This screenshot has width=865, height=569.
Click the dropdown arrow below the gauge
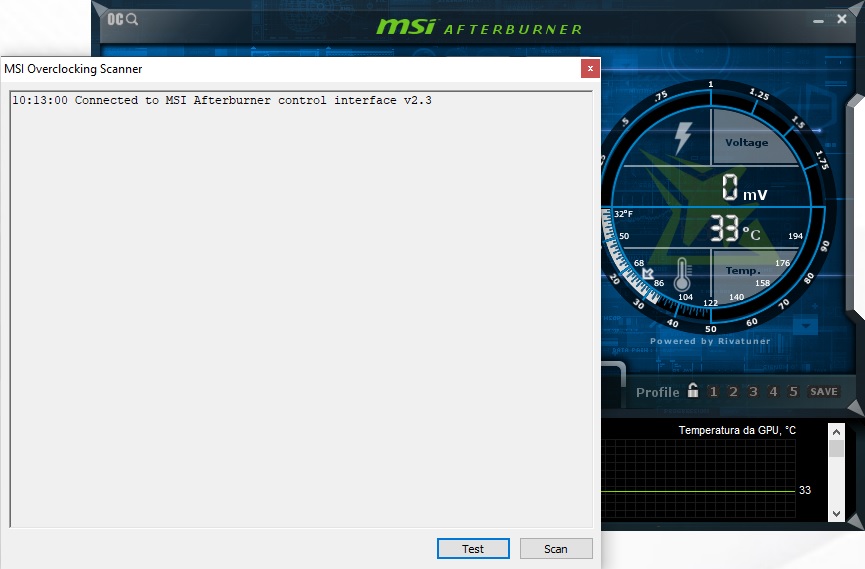pyautogui.click(x=806, y=326)
